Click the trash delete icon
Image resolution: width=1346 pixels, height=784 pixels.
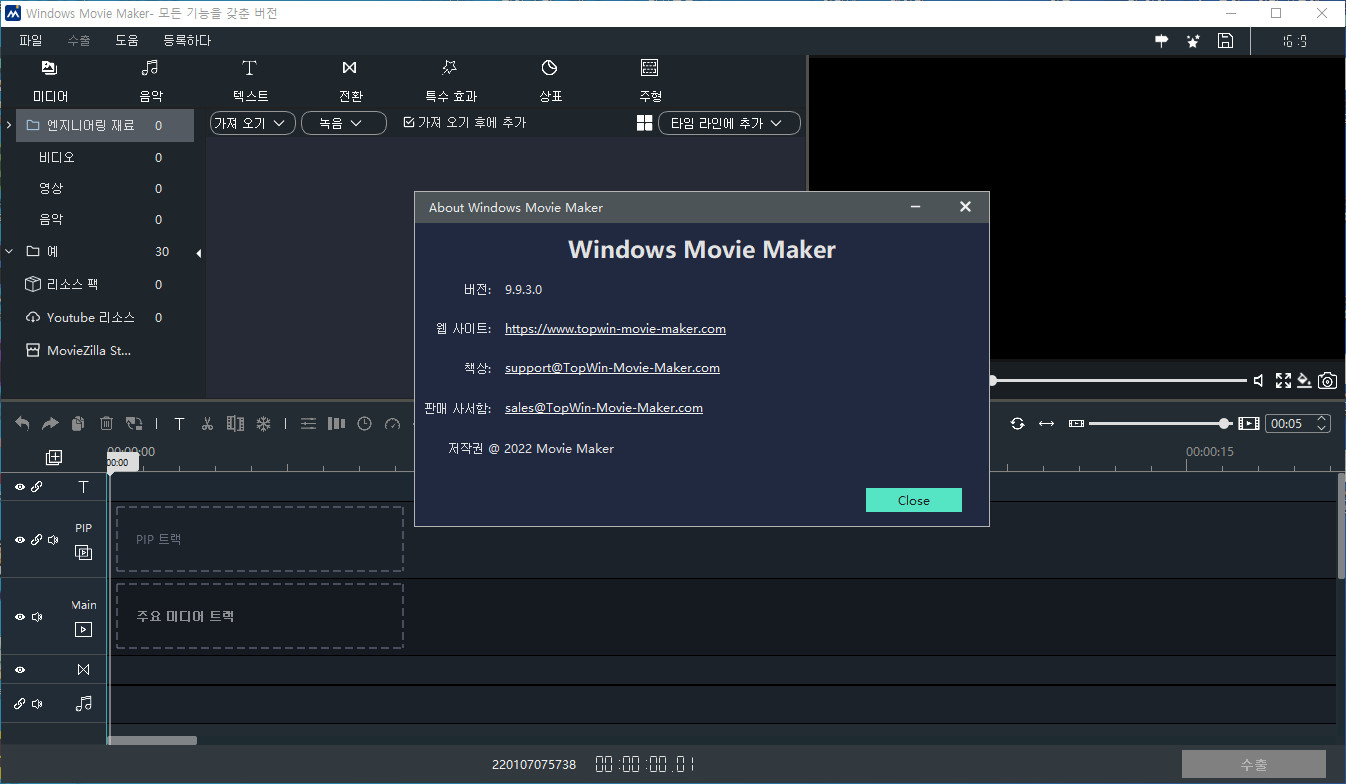point(106,424)
